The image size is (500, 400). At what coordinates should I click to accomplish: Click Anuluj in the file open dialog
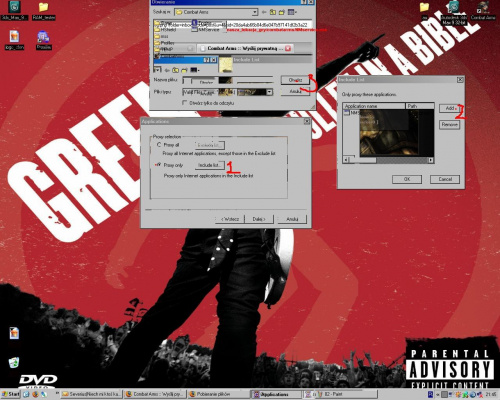(295, 91)
